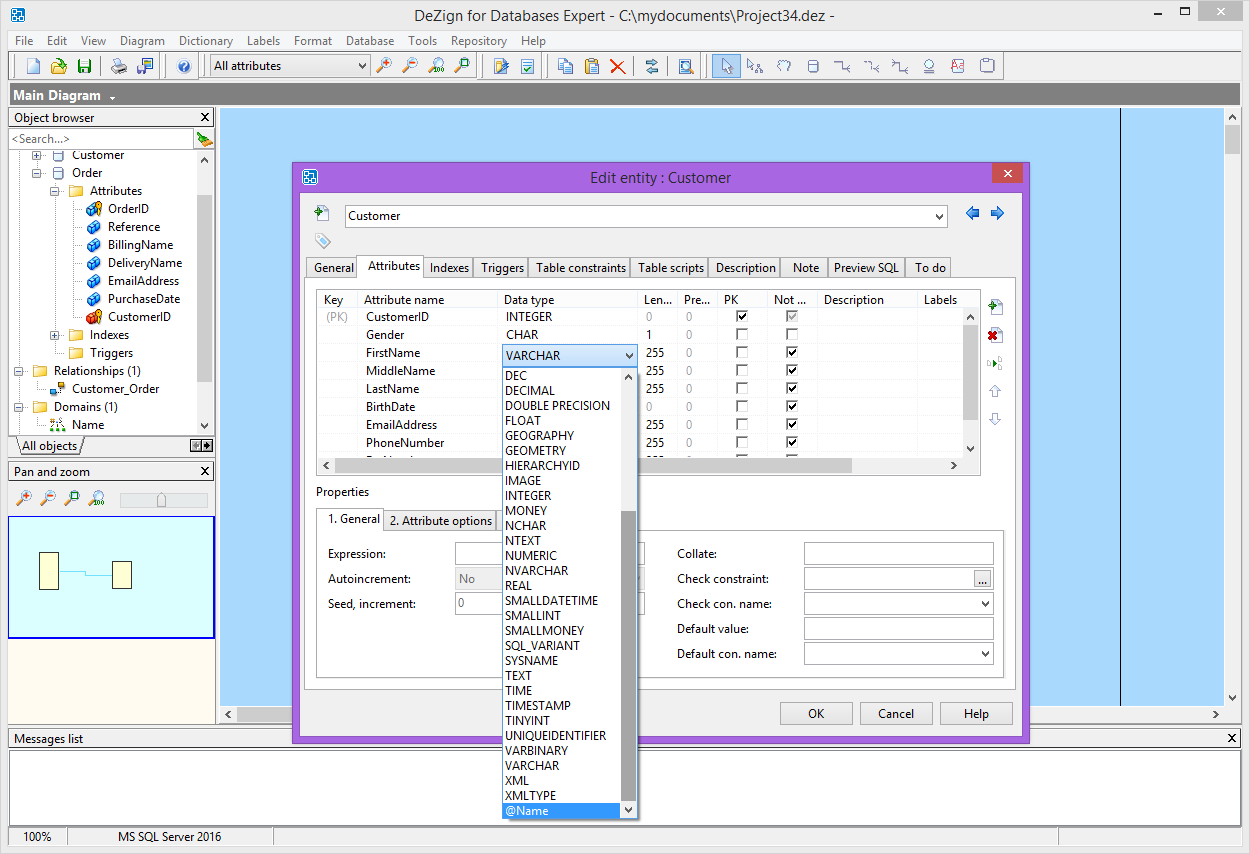This screenshot has width=1250, height=854.
Task: Move attribute down with down arrow
Action: [995, 419]
